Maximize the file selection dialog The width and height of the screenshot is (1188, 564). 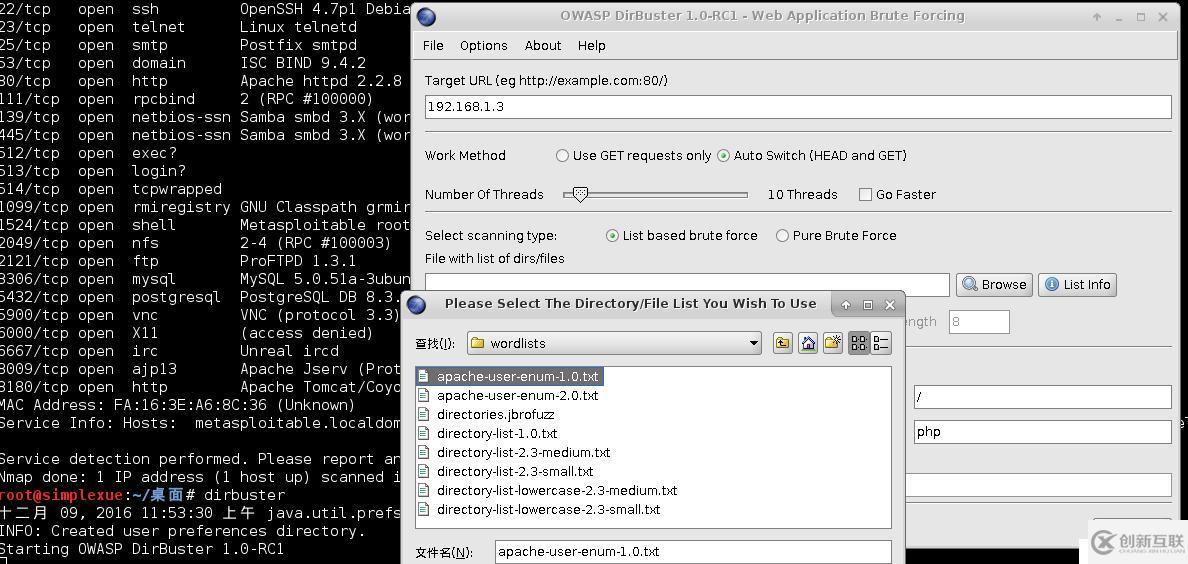868,305
